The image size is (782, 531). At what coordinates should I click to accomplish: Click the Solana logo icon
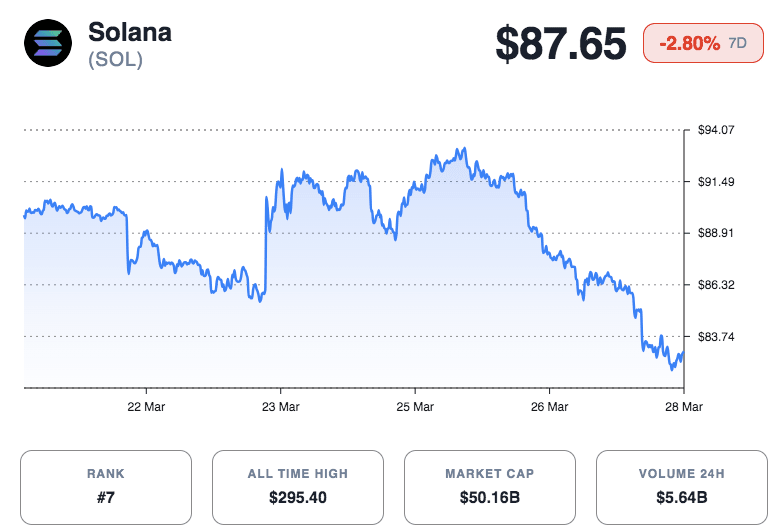click(49, 44)
